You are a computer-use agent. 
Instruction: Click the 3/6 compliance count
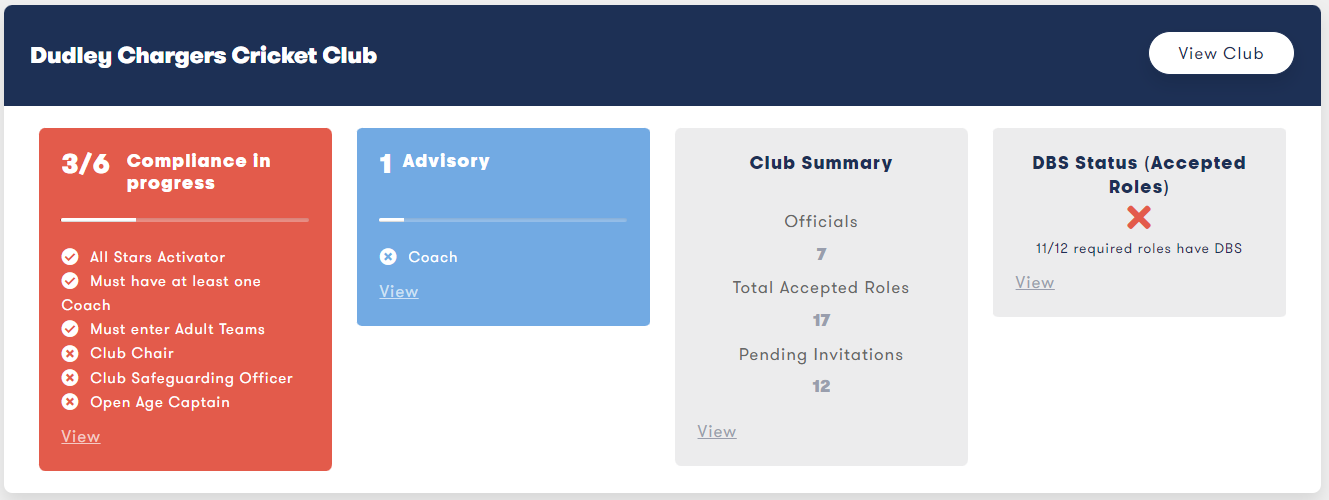pos(86,164)
